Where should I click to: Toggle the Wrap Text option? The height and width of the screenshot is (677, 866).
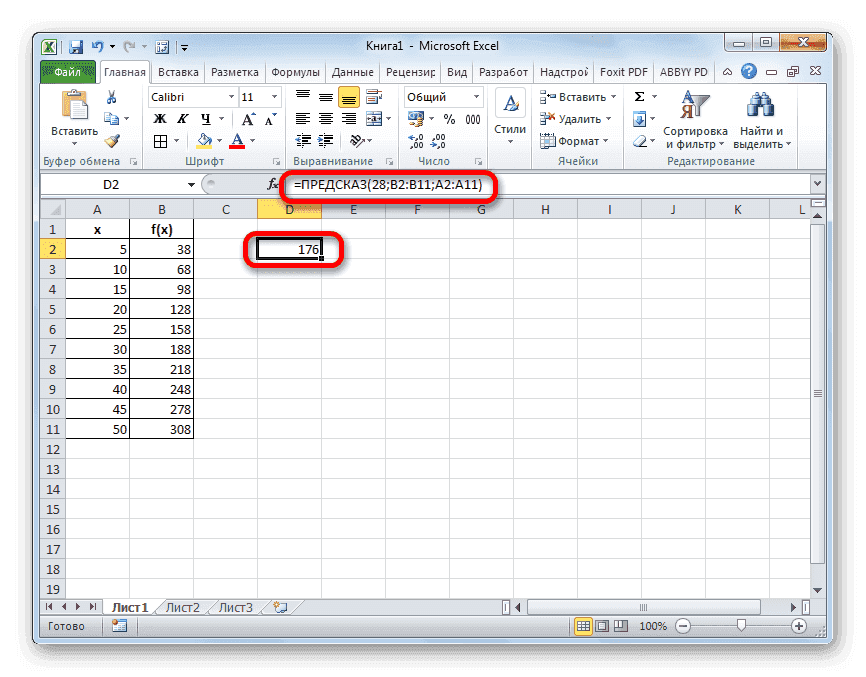point(372,95)
